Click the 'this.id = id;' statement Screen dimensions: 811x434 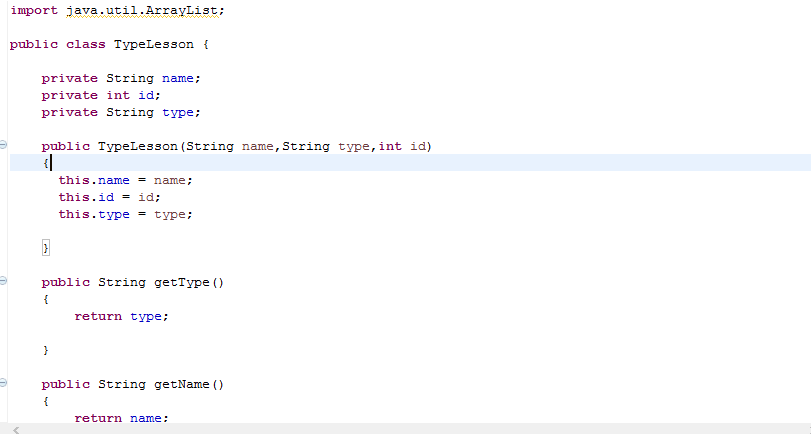click(x=110, y=197)
